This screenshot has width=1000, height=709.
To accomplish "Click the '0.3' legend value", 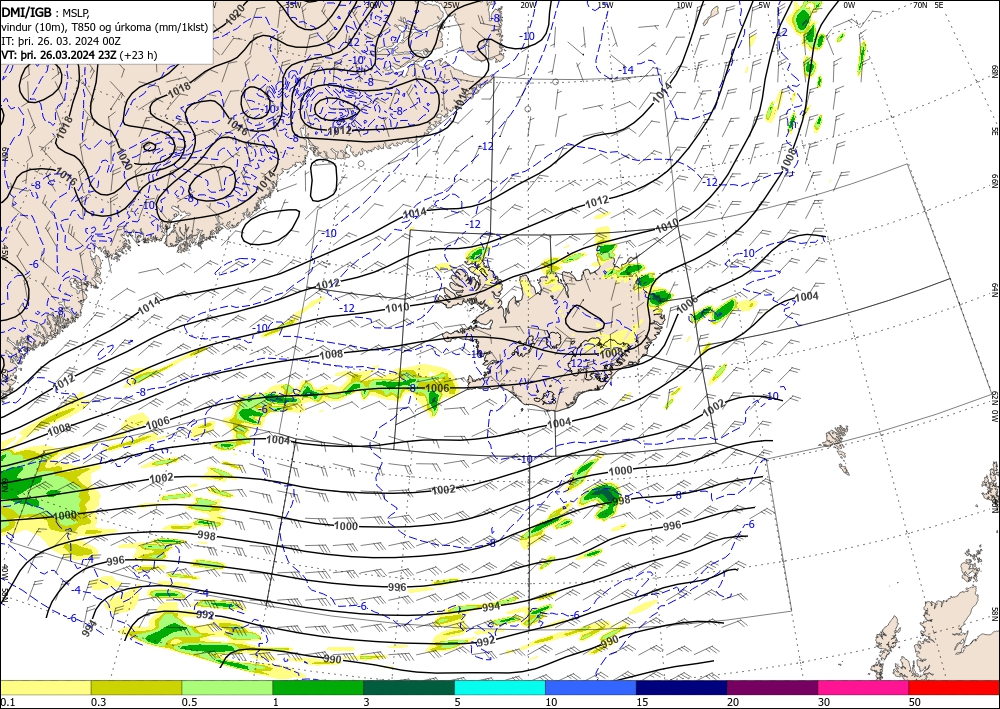I will click(98, 702).
